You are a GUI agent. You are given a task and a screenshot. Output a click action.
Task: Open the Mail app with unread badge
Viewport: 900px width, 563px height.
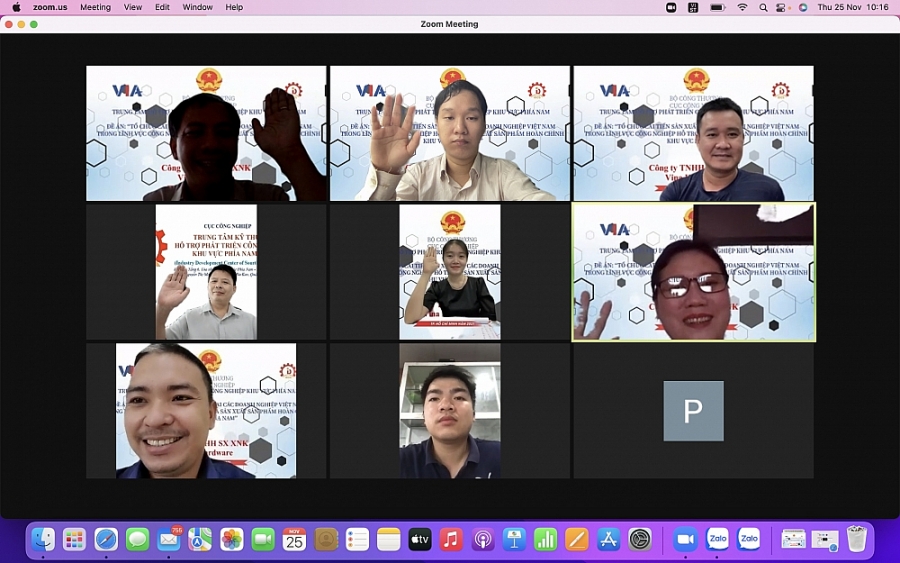(x=169, y=540)
